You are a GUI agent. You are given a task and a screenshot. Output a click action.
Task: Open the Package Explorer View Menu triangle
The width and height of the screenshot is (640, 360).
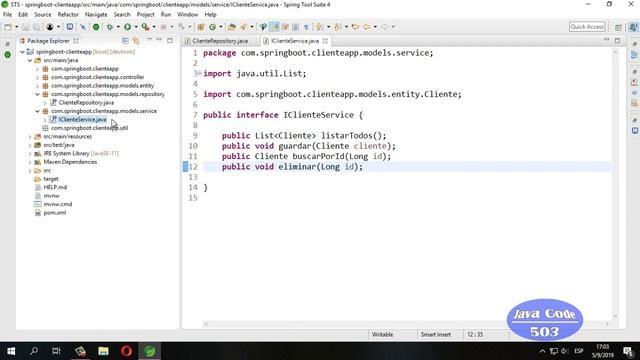(149, 40)
